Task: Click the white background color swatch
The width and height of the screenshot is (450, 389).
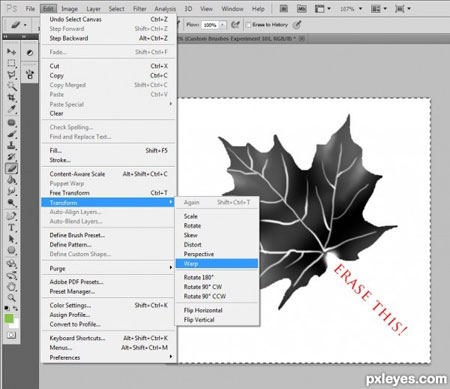Action: click(15, 324)
